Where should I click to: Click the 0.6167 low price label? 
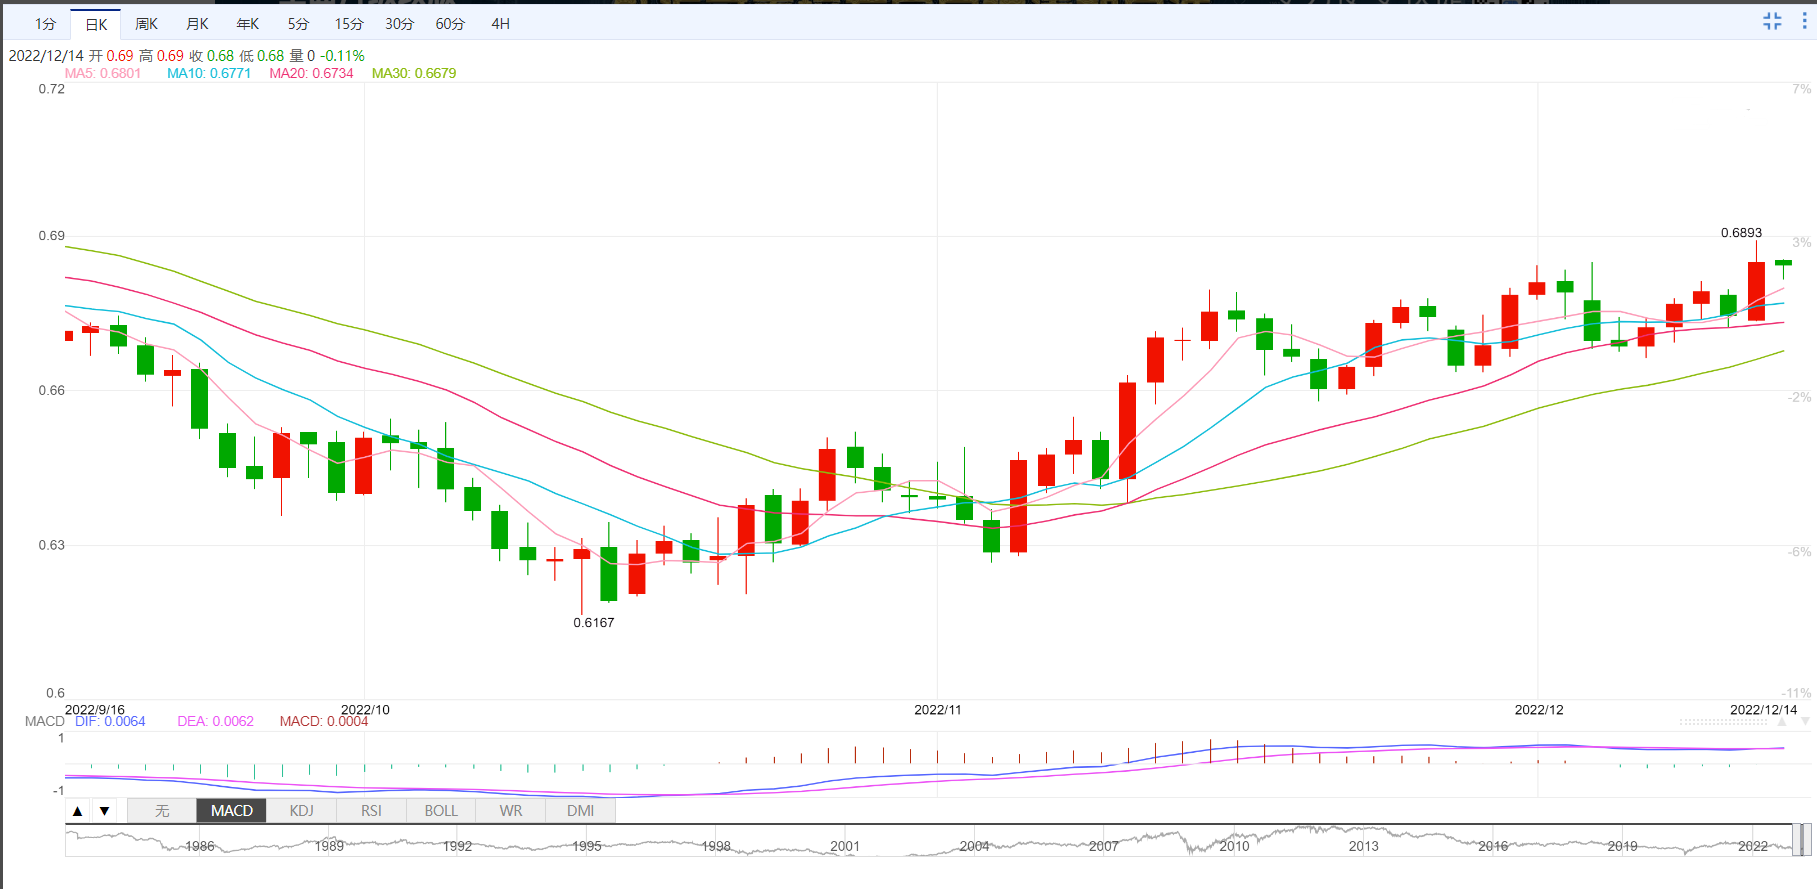pos(594,623)
